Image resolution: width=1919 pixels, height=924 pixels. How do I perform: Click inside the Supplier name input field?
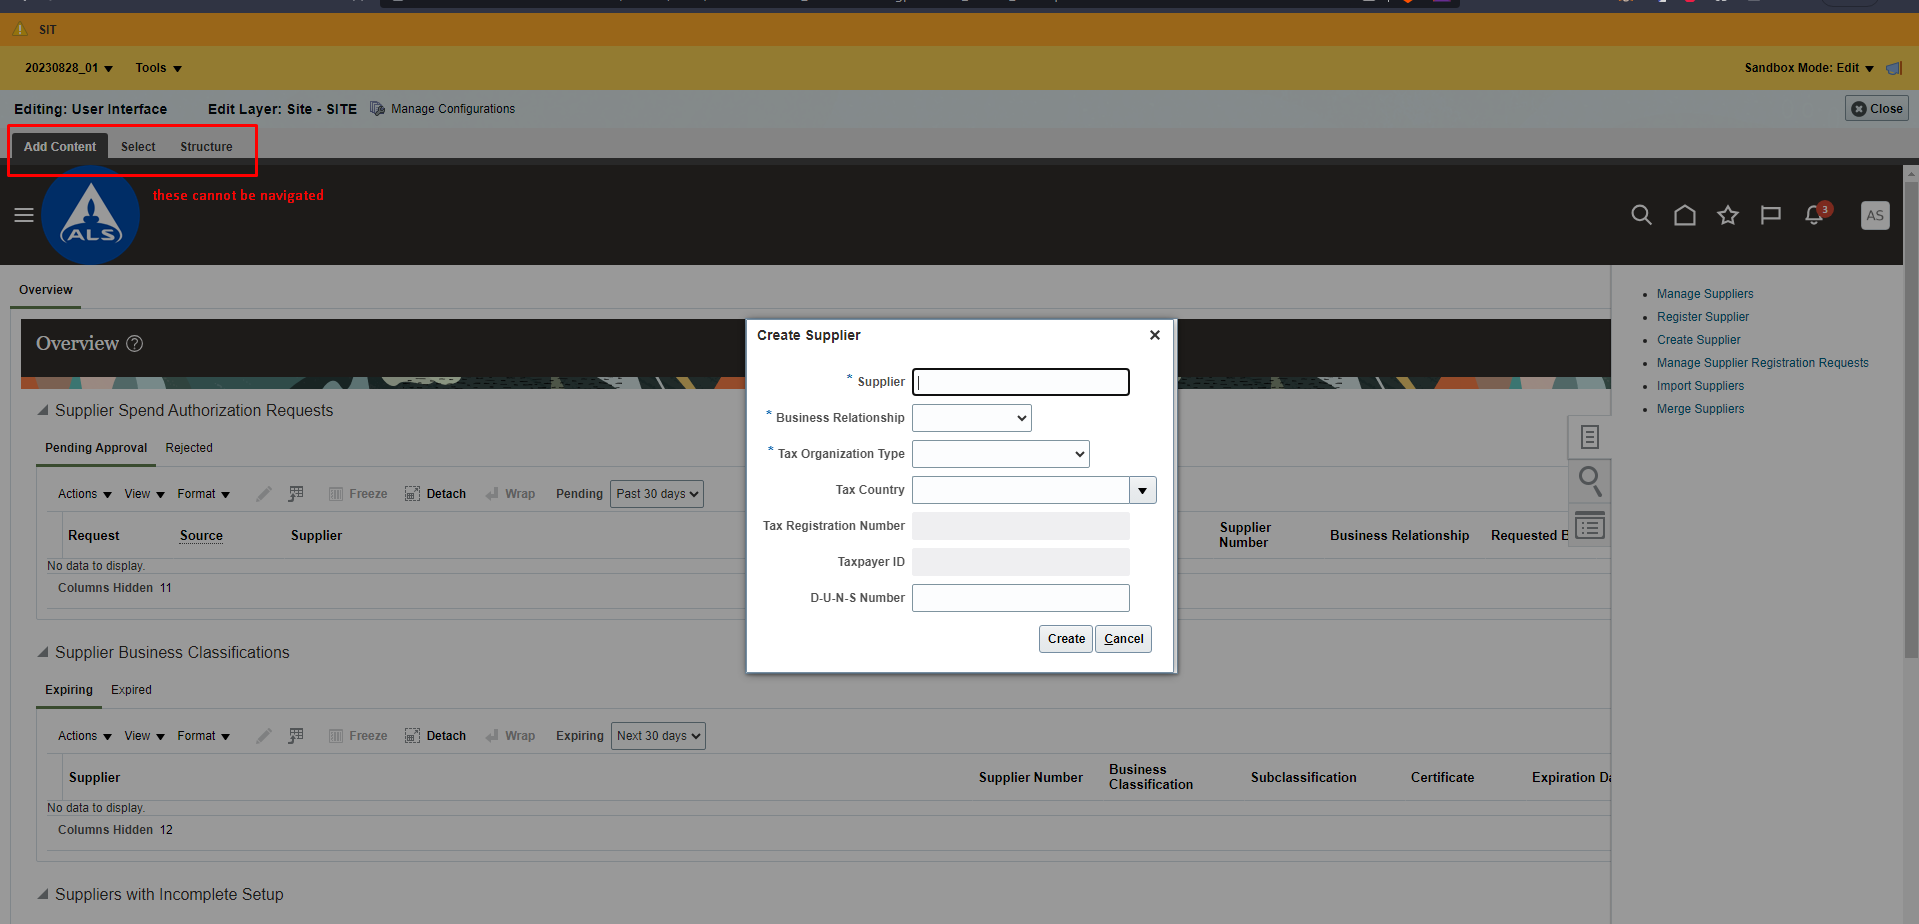pos(1019,381)
